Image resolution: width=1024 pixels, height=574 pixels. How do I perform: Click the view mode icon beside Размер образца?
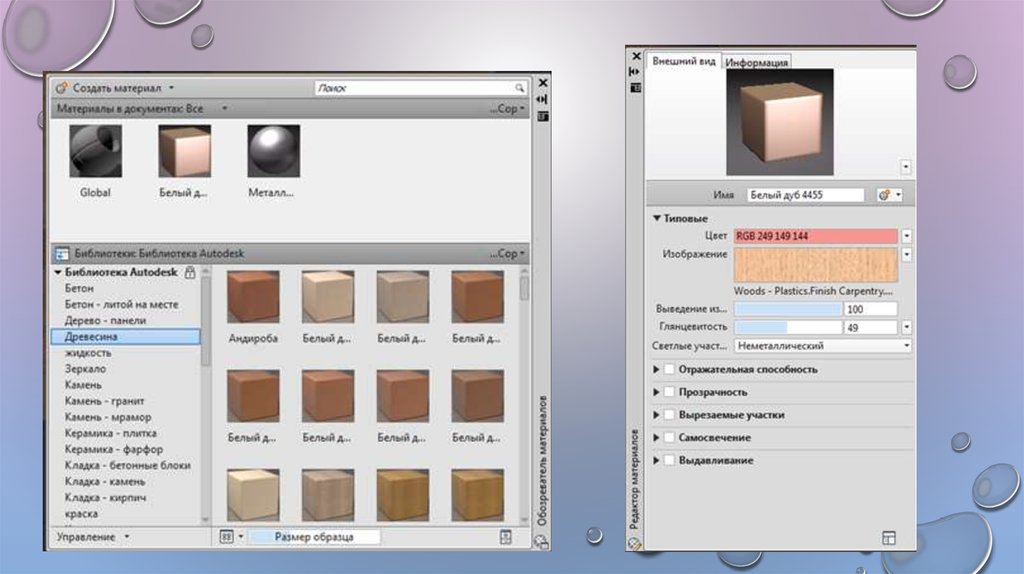226,537
